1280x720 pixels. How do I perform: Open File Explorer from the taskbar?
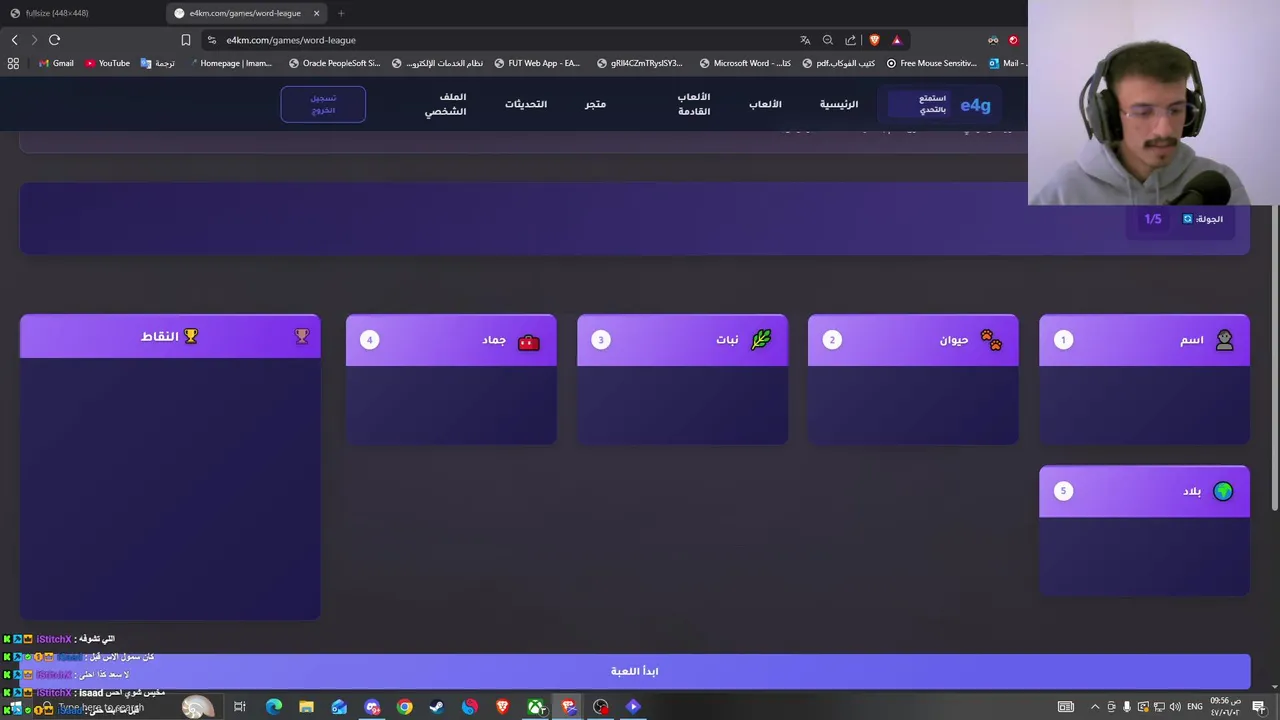306,707
